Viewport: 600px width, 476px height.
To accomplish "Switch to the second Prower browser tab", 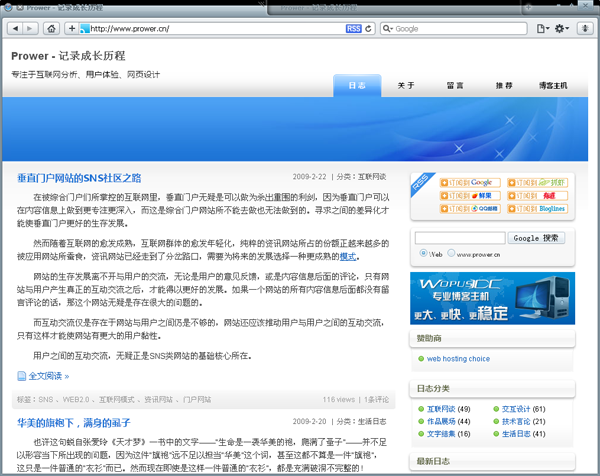I will click(394, 7).
